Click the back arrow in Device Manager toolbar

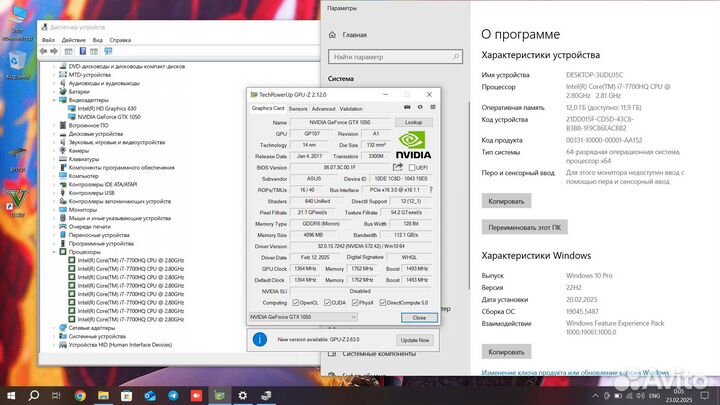click(43, 51)
